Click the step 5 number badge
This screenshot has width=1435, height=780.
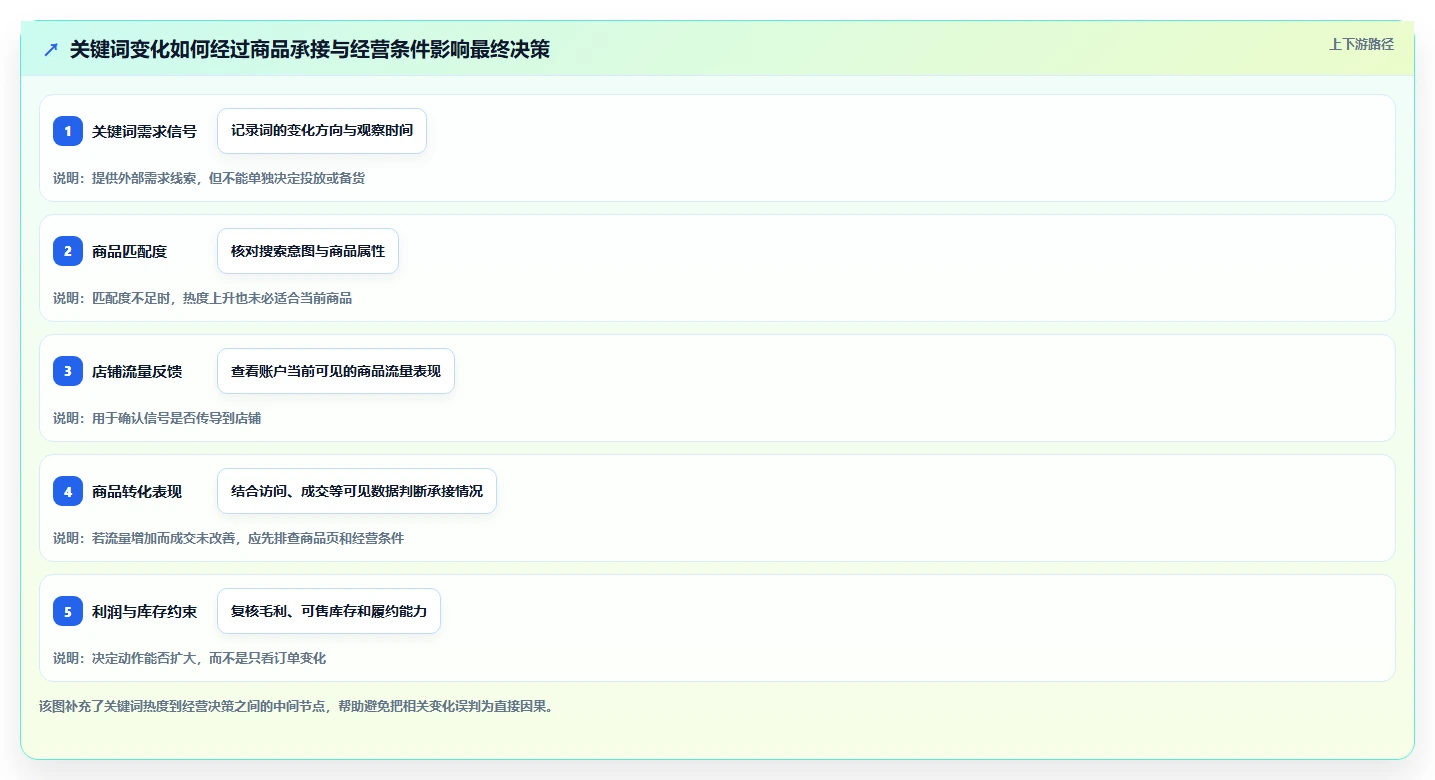68,611
